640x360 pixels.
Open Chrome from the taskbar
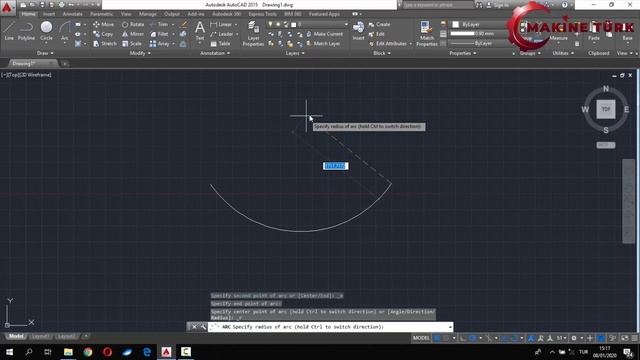point(88,352)
